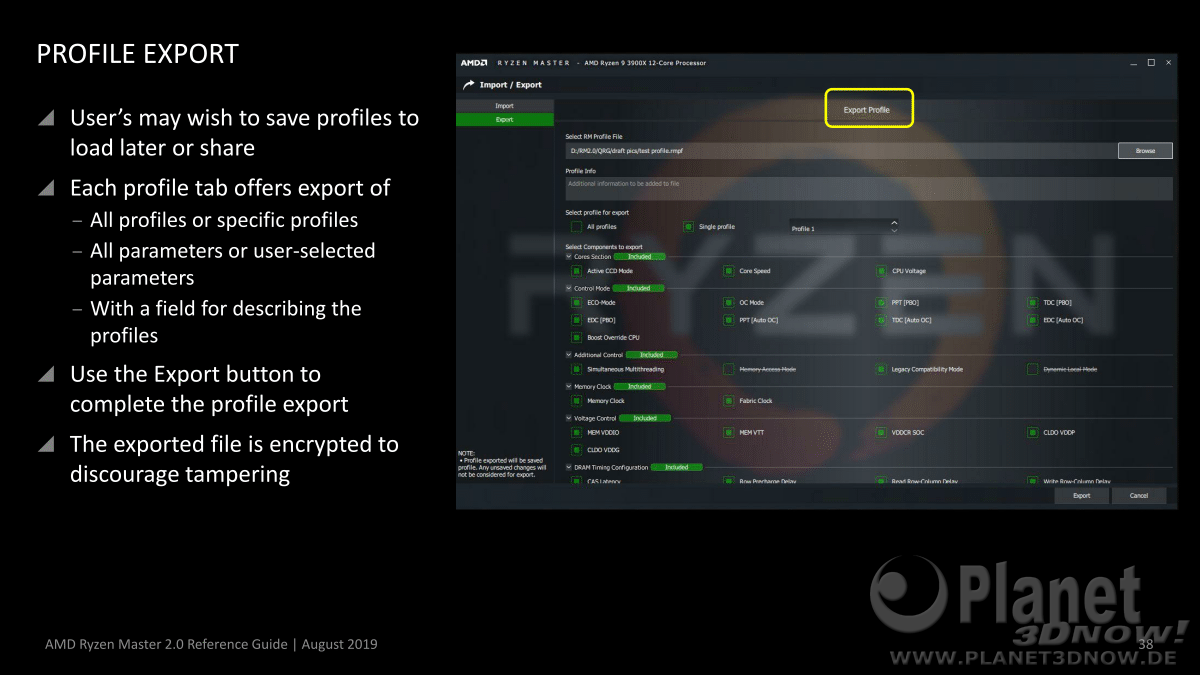
Task: Click the 'Export Profile' heading text
Action: click(866, 110)
